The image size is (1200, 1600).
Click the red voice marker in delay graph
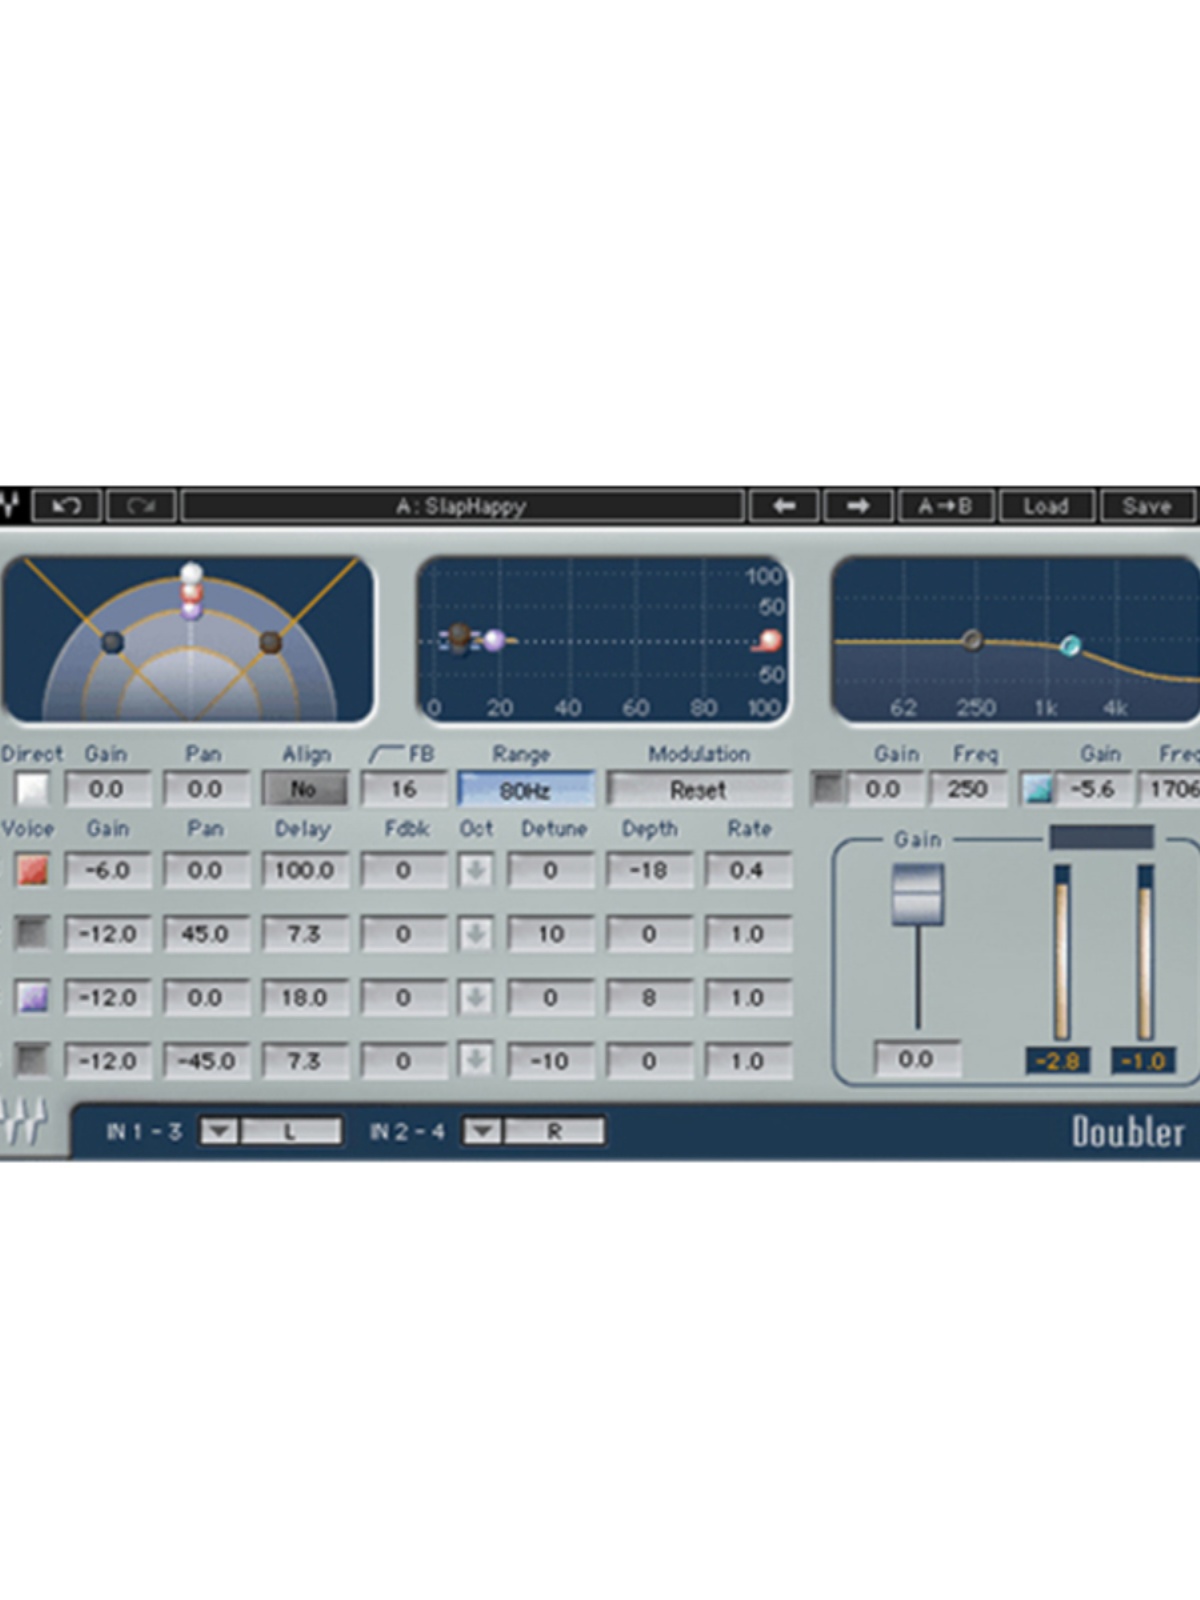click(770, 640)
